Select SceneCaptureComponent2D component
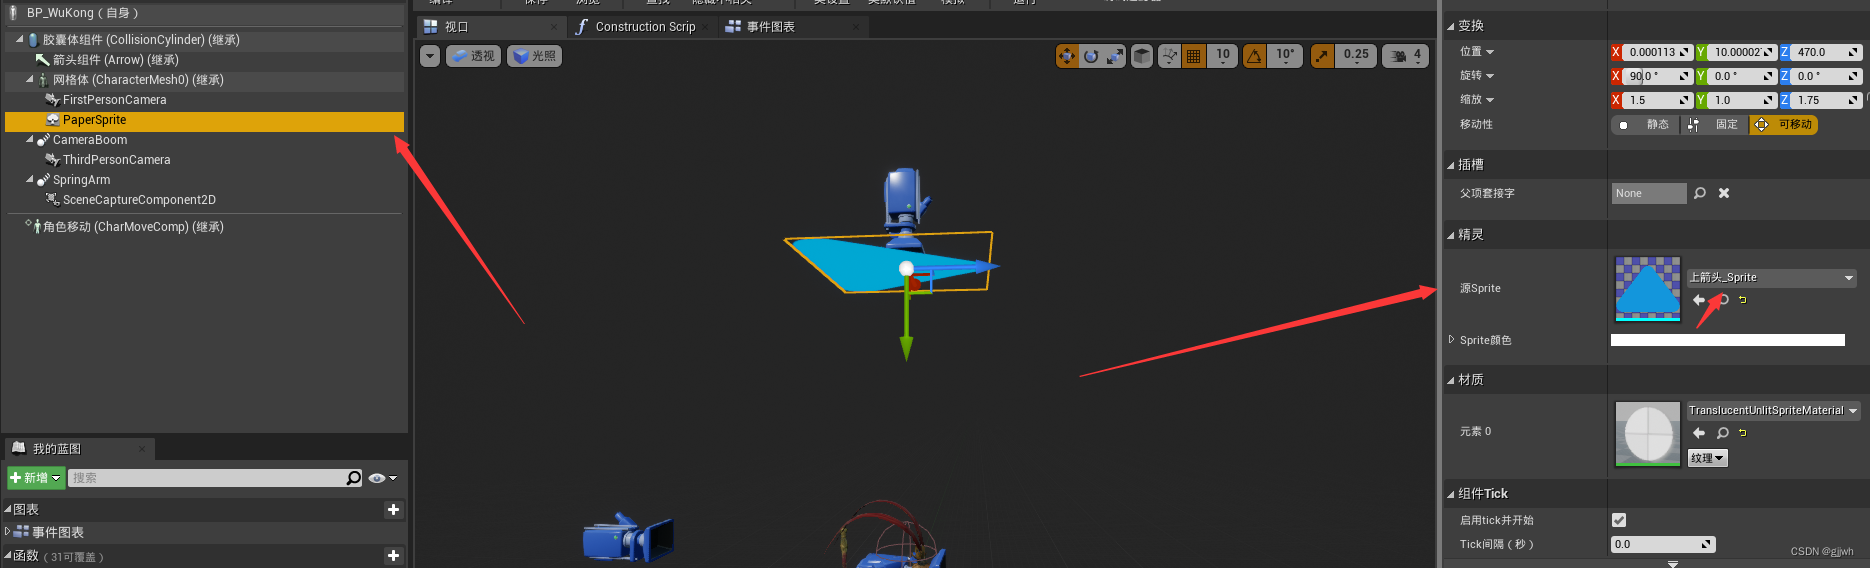This screenshot has height=568, width=1870. pyautogui.click(x=139, y=200)
